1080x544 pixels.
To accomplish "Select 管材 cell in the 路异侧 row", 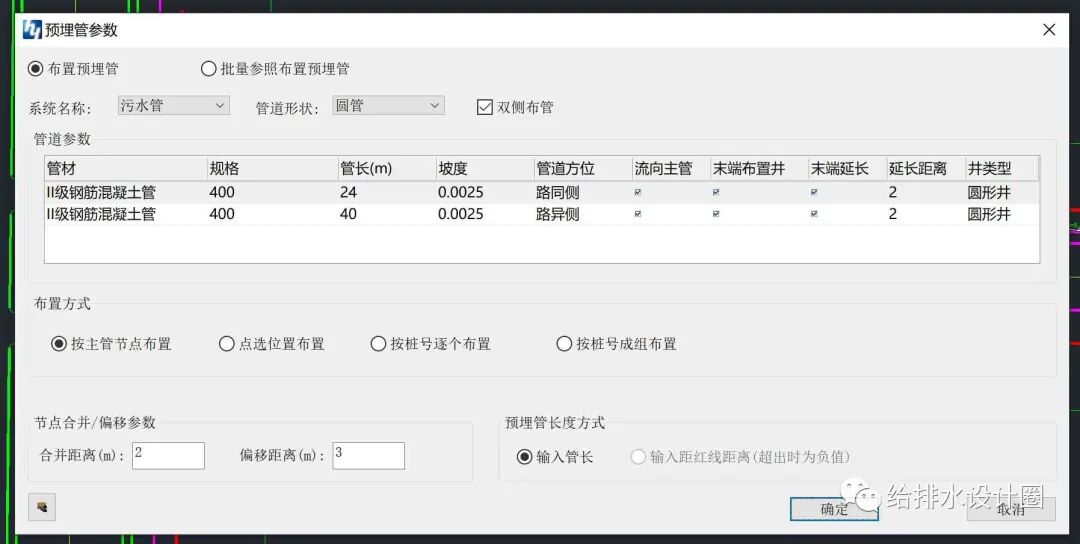I will click(x=125, y=214).
